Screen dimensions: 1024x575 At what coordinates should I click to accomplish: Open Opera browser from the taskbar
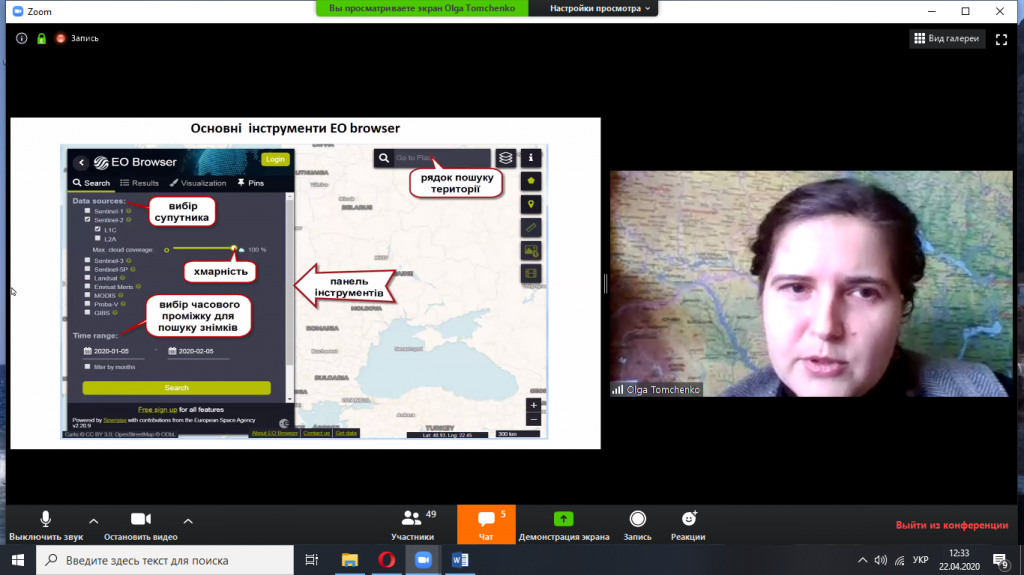[x=387, y=560]
